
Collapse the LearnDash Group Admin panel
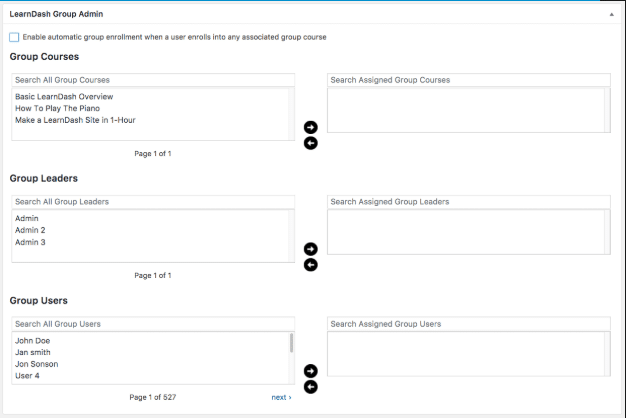611,14
